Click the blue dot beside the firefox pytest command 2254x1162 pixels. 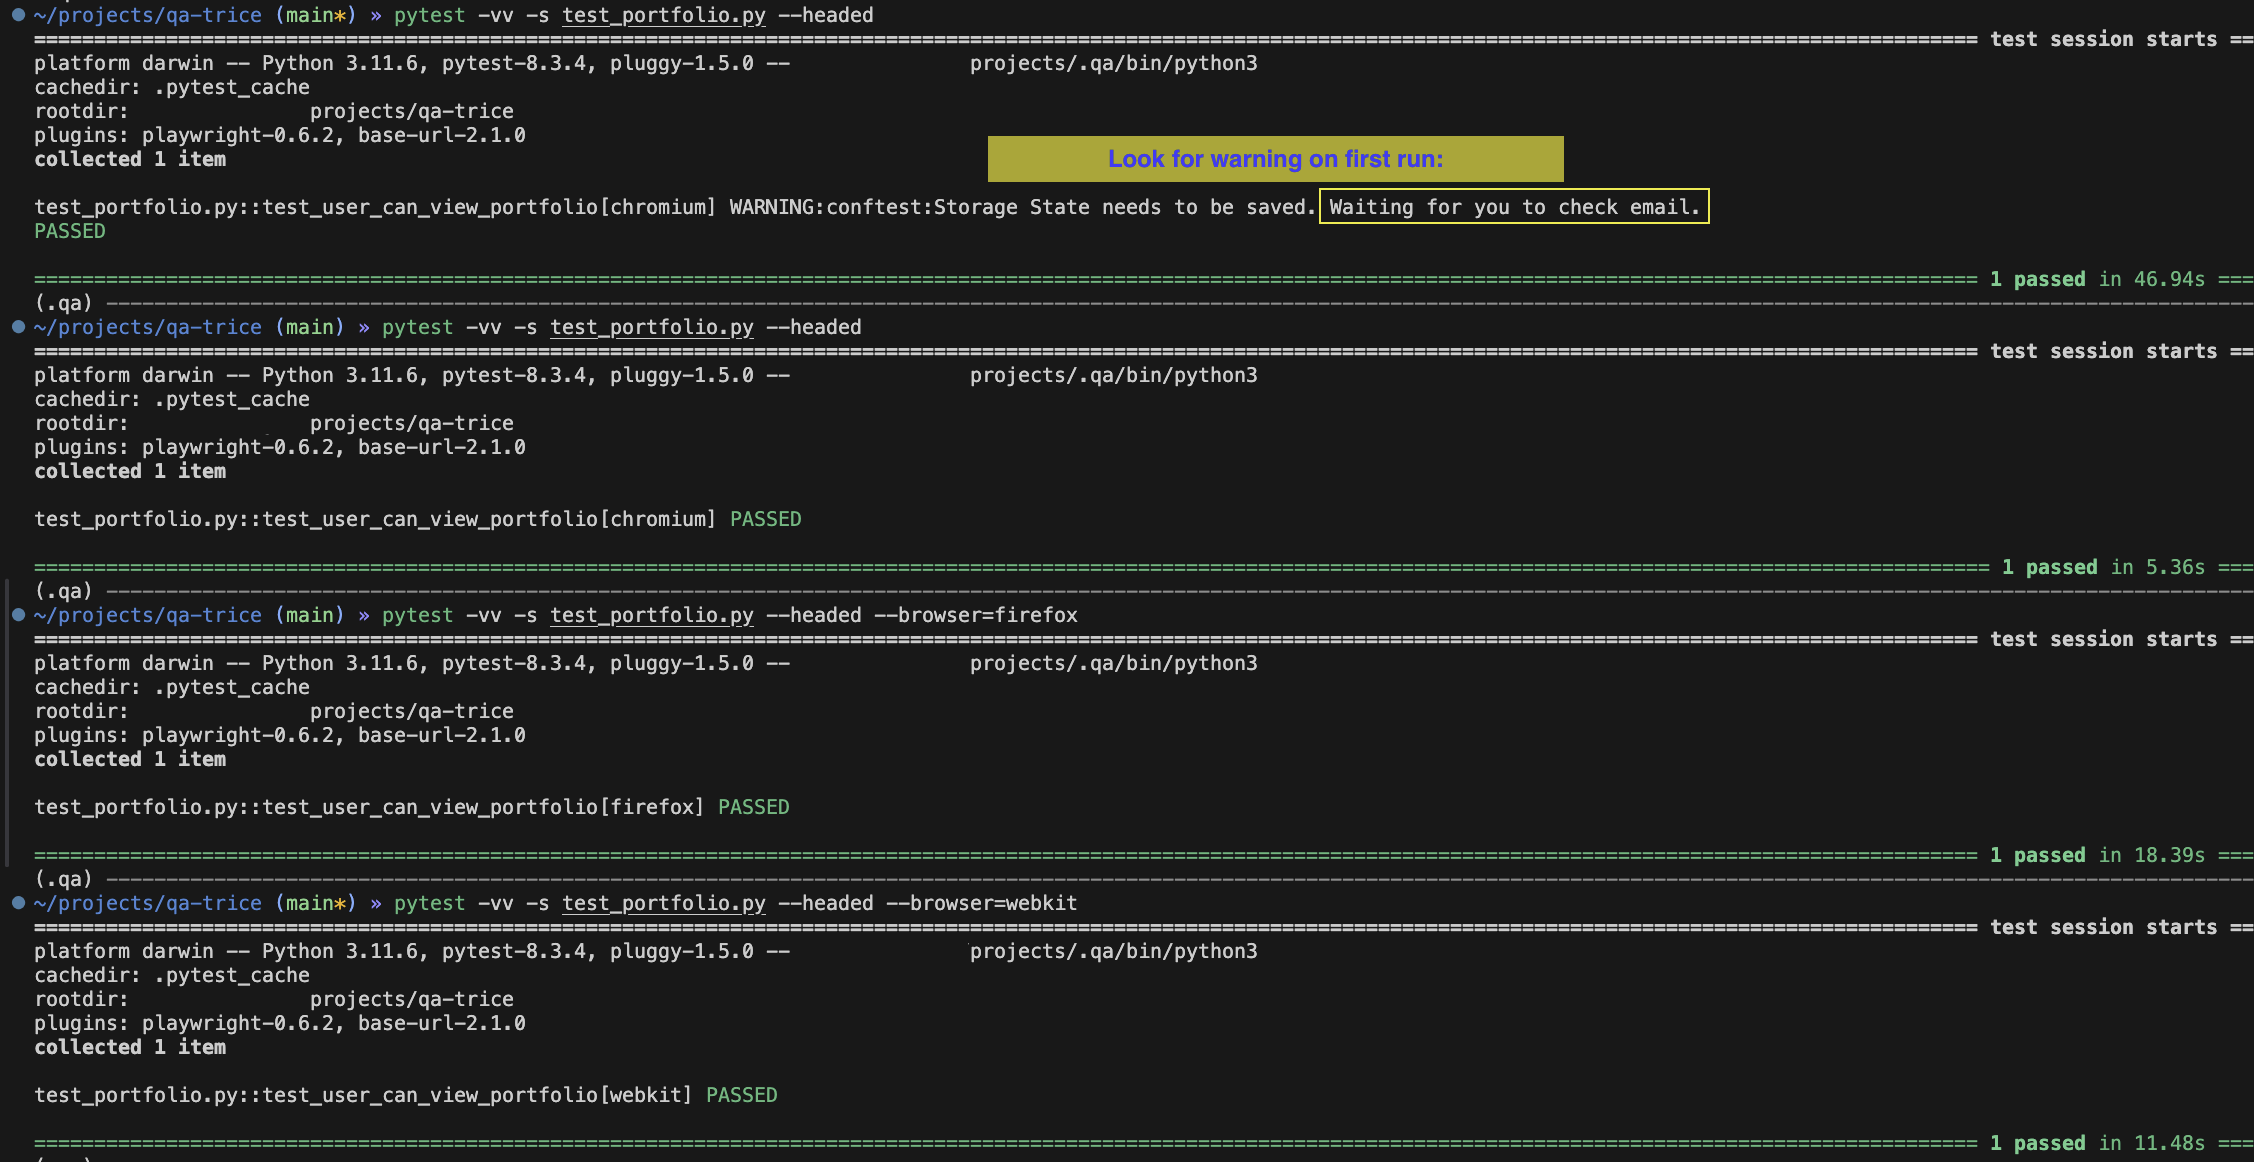click(x=18, y=615)
